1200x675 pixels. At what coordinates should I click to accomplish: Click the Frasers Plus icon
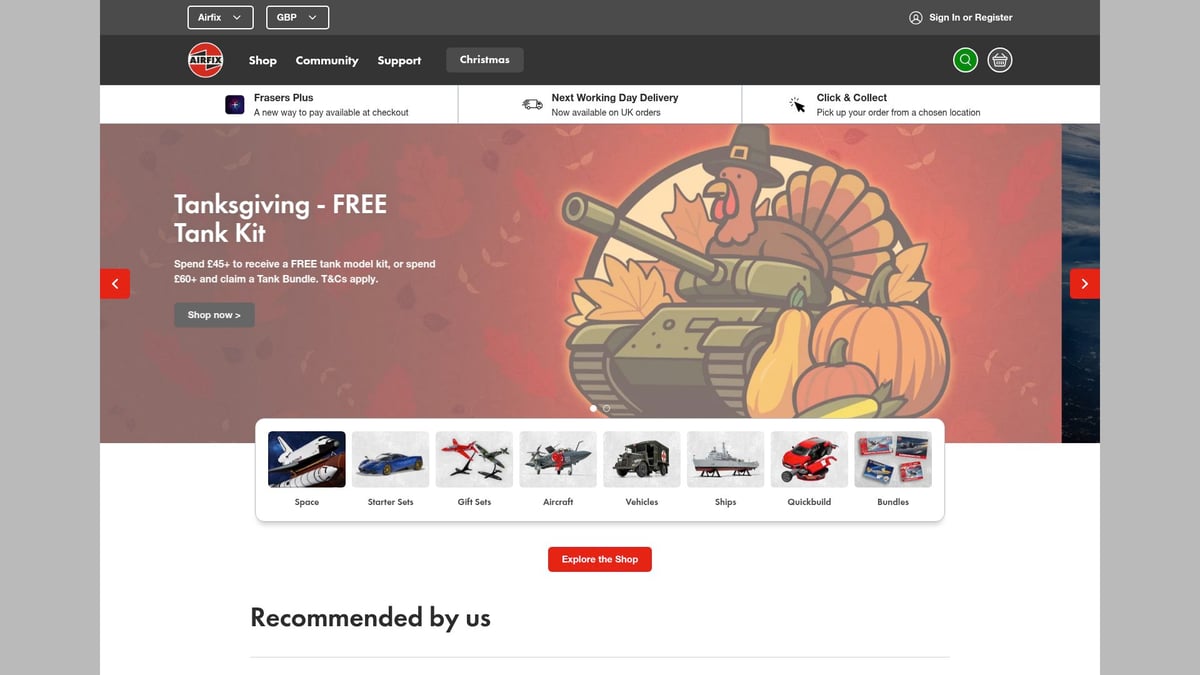point(235,104)
